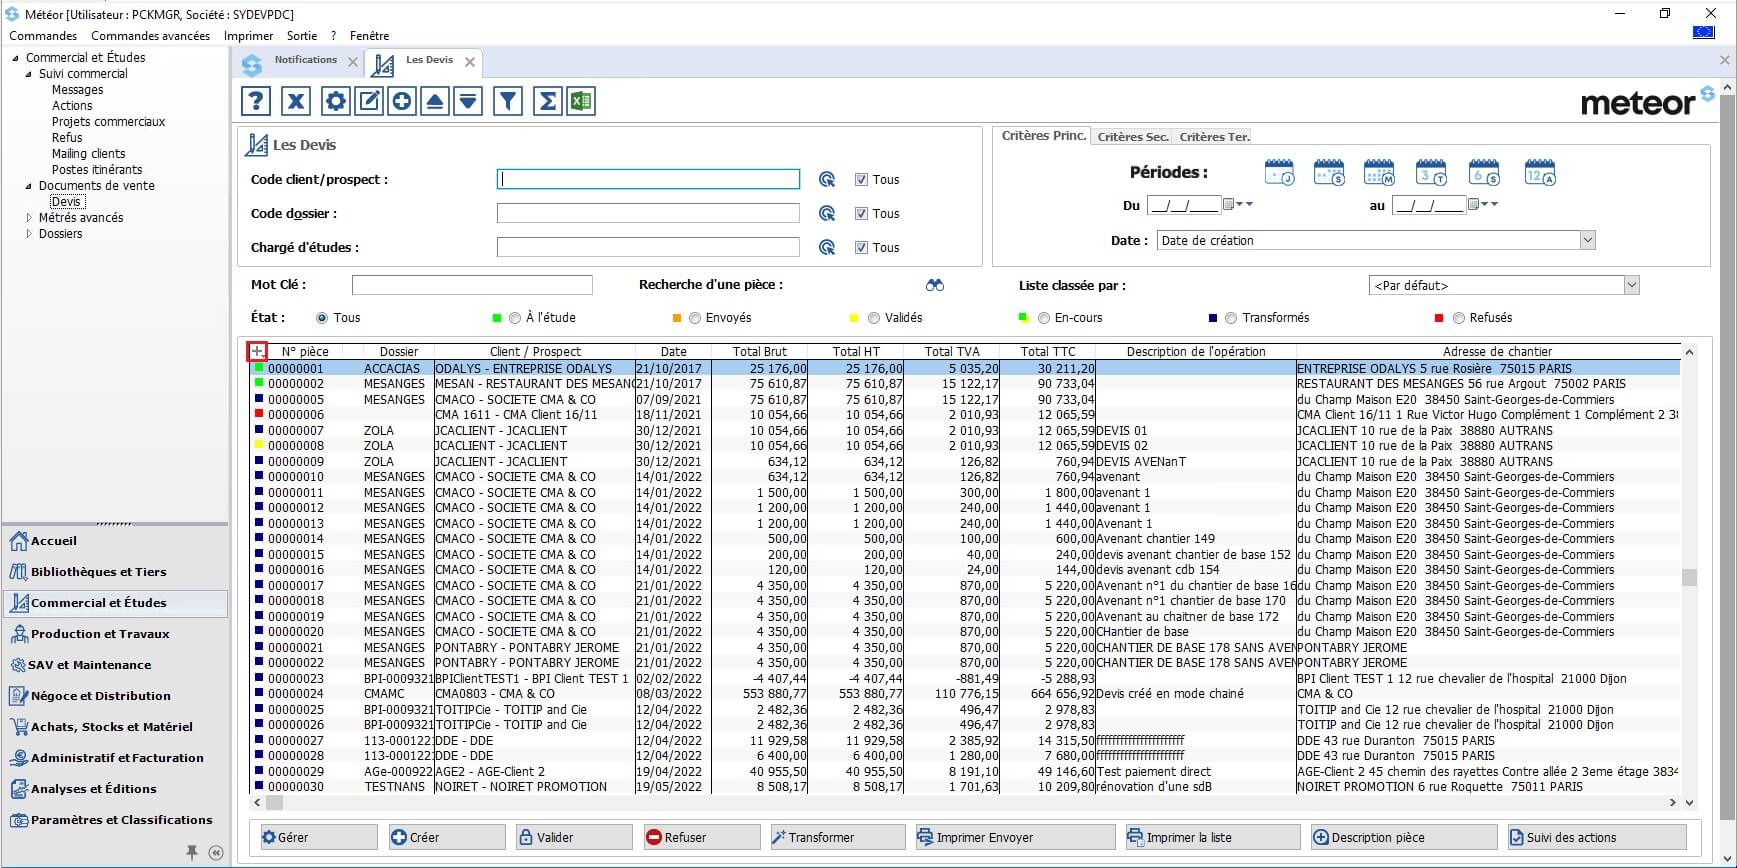The width and height of the screenshot is (1737, 868).
Task: Select the day (J) period calendar icon
Action: tap(1279, 172)
